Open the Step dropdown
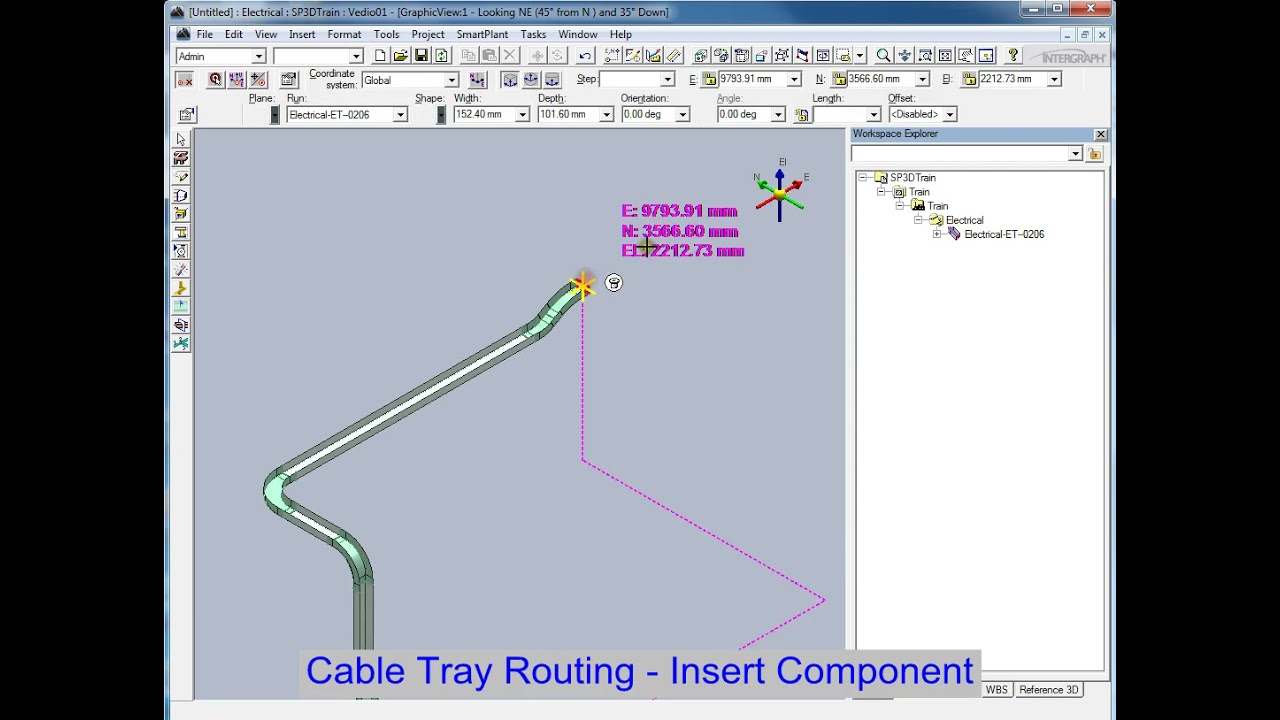The width and height of the screenshot is (1280, 720). click(667, 79)
